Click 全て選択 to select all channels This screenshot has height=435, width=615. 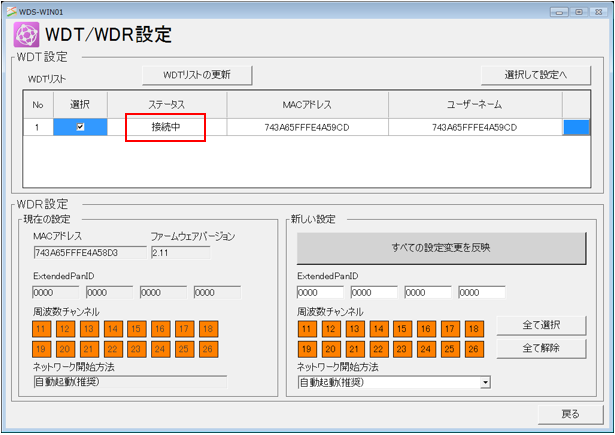pyautogui.click(x=553, y=326)
